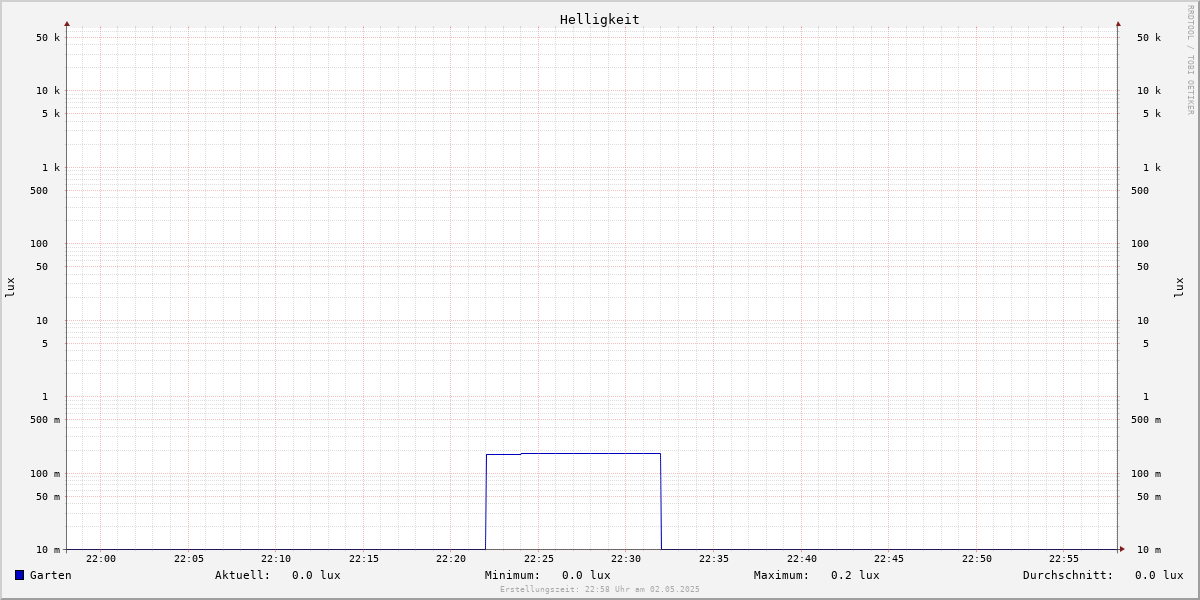1200x600 pixels.
Task: Click the right-axis '50 m' tick label
Action: pos(1149,497)
